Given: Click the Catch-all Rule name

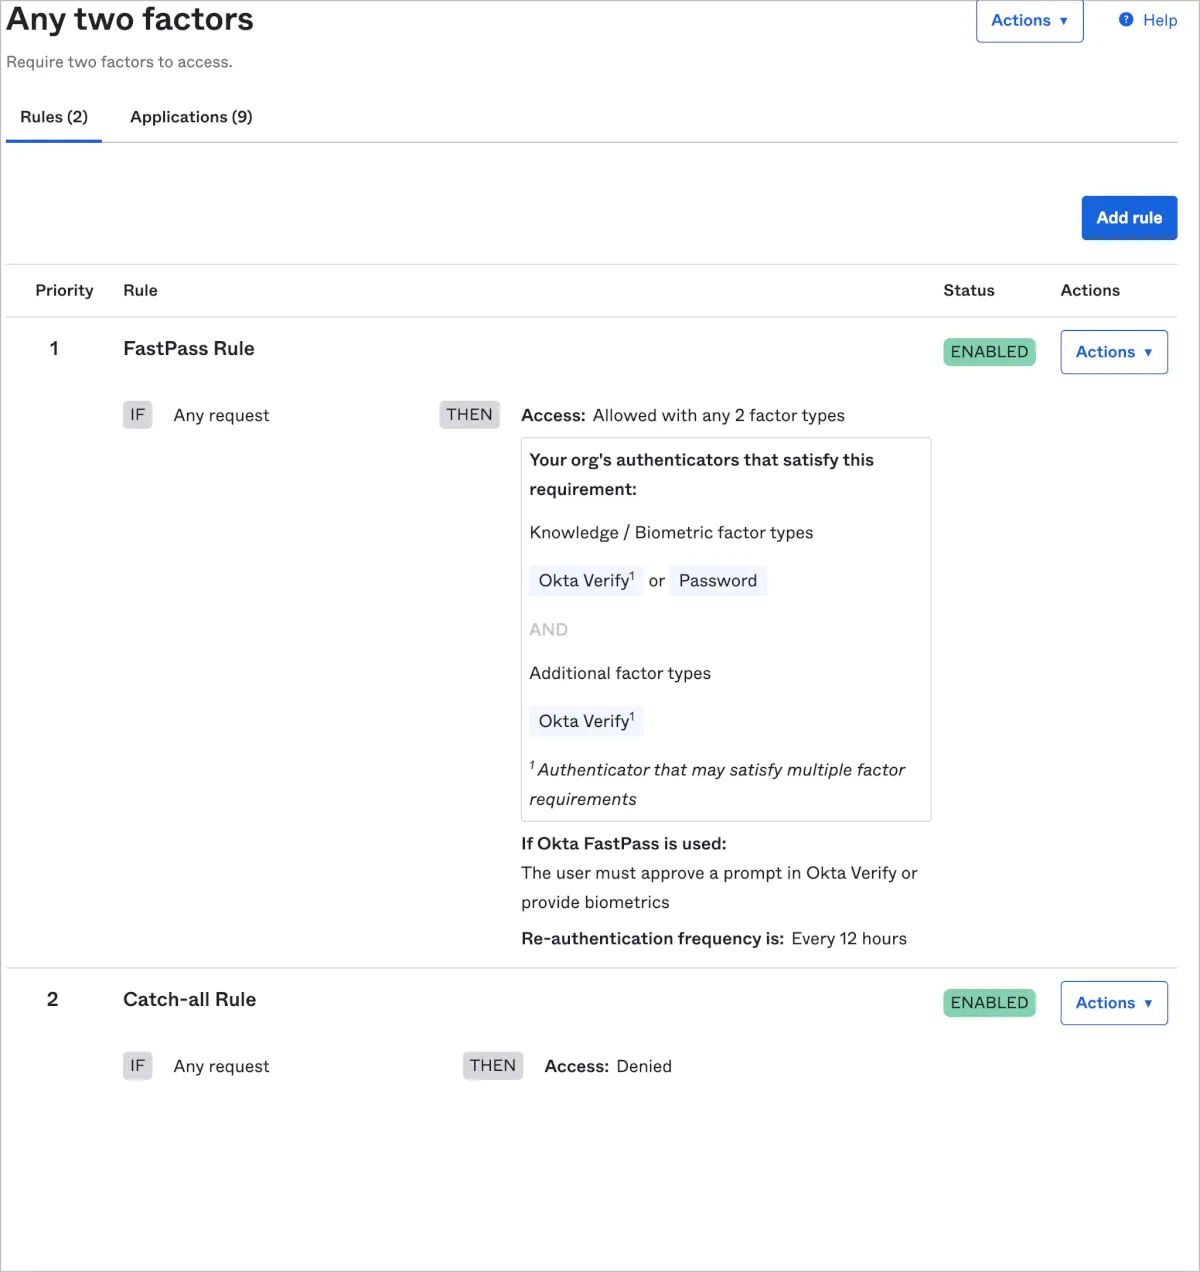Looking at the screenshot, I should pyautogui.click(x=189, y=1000).
